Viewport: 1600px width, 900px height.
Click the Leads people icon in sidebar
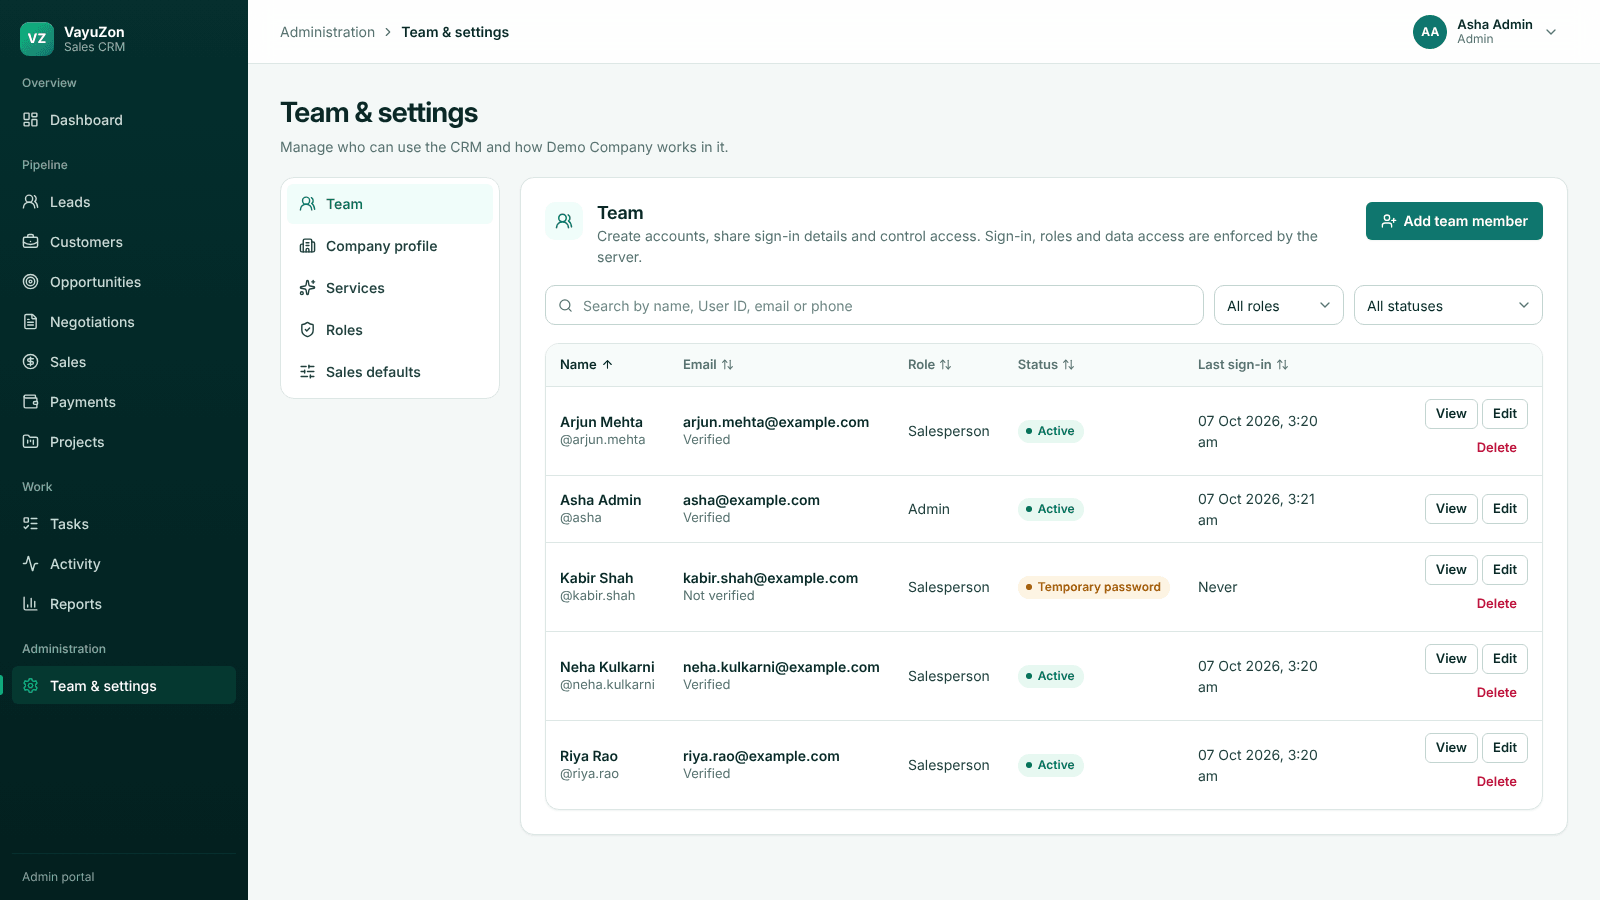pyautogui.click(x=30, y=202)
